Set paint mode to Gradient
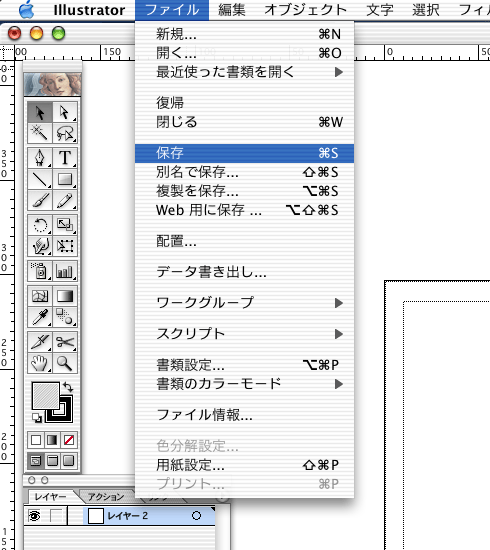The width and height of the screenshot is (490, 550). point(52,440)
